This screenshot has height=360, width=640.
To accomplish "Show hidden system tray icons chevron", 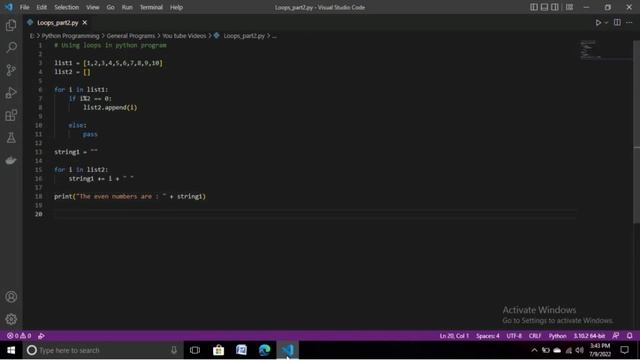I will click(x=534, y=350).
